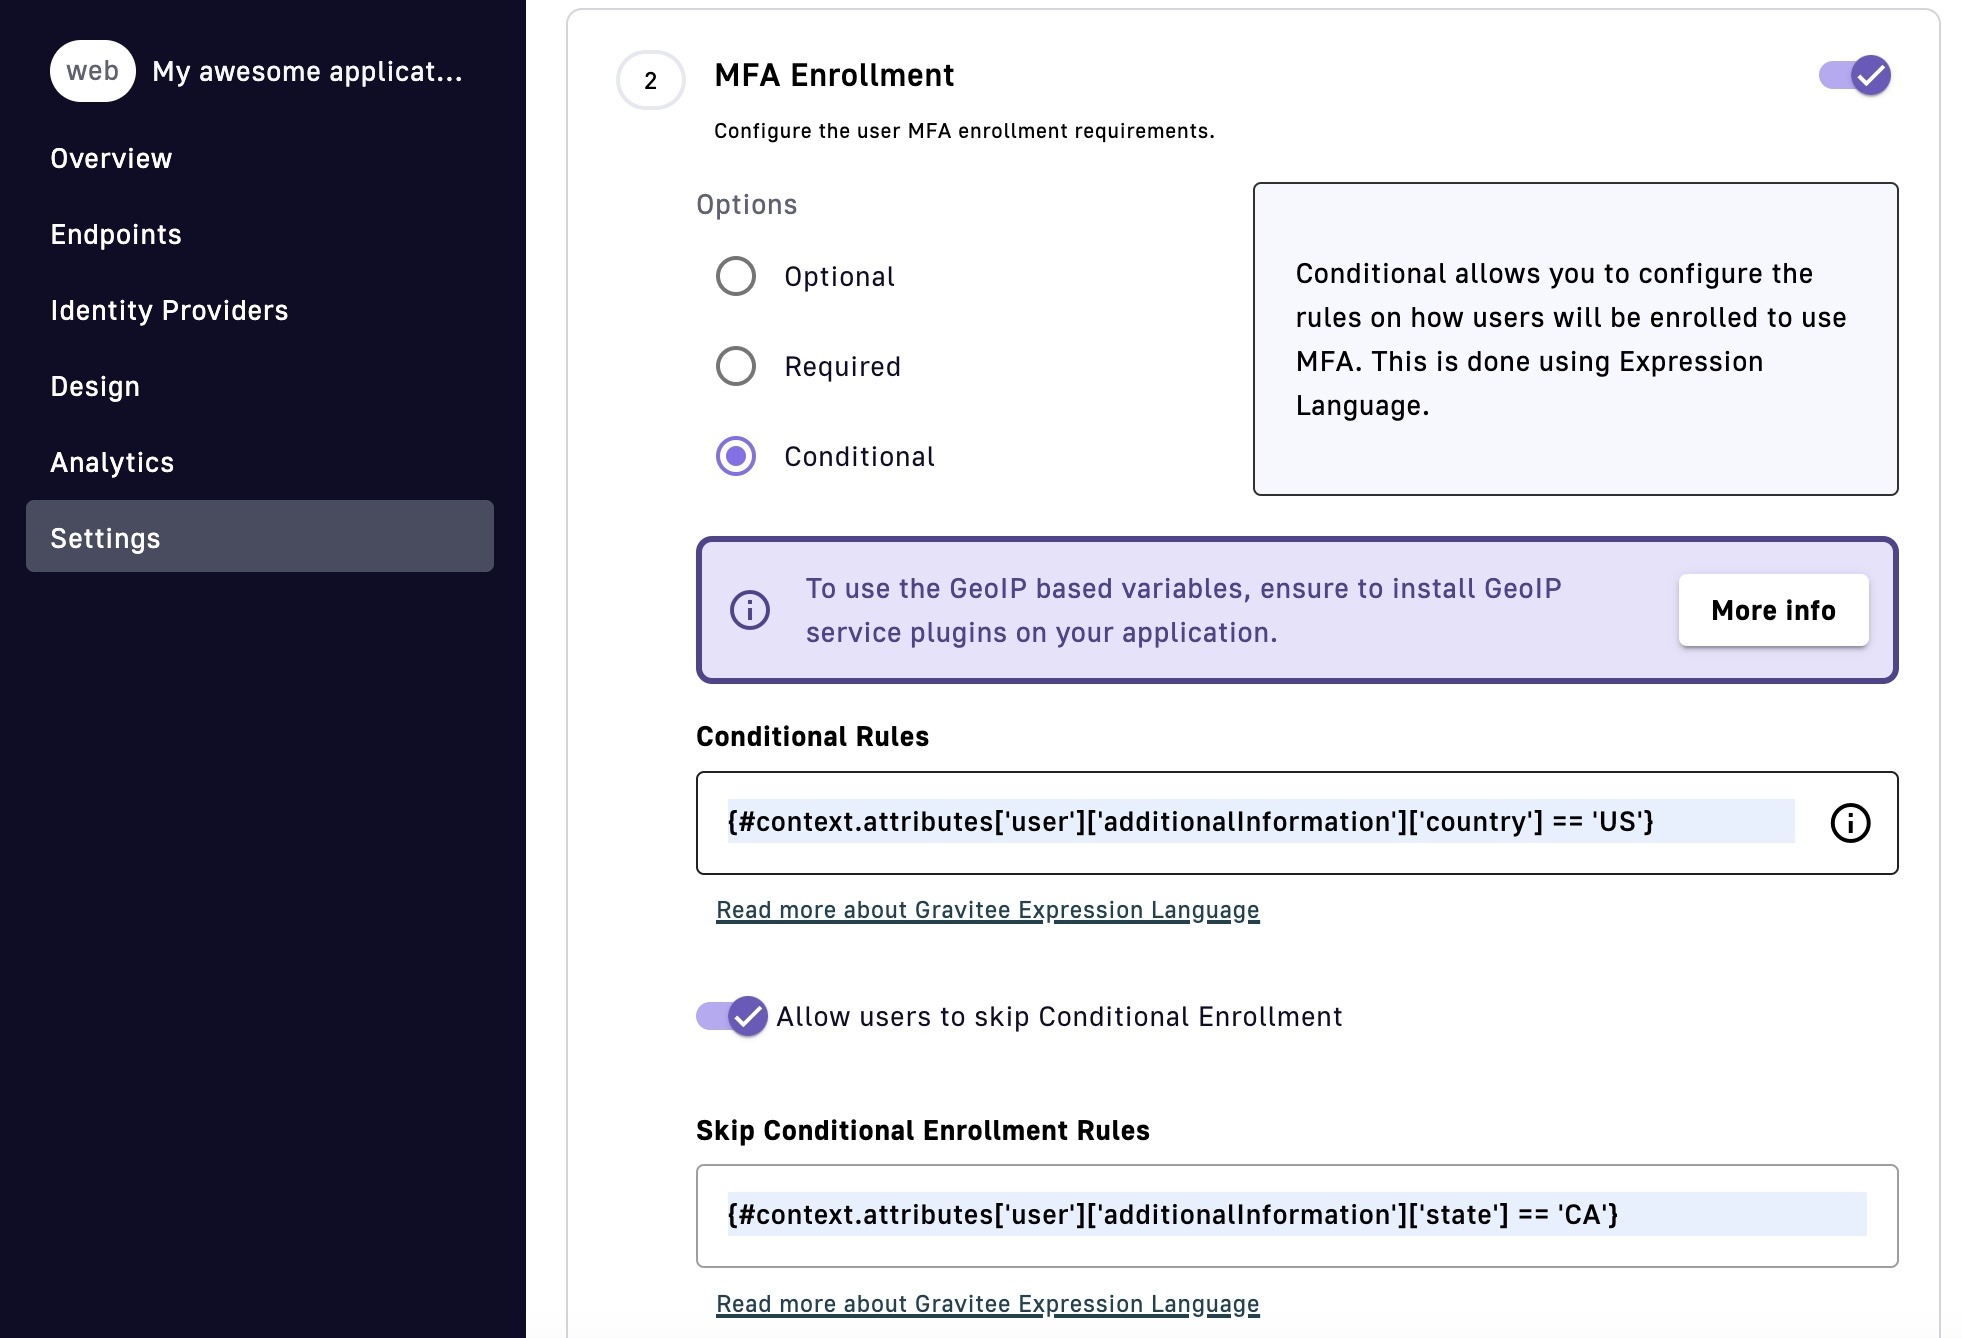1962x1338 pixels.
Task: Click the Conditional Rules expression input
Action: pos(1260,822)
